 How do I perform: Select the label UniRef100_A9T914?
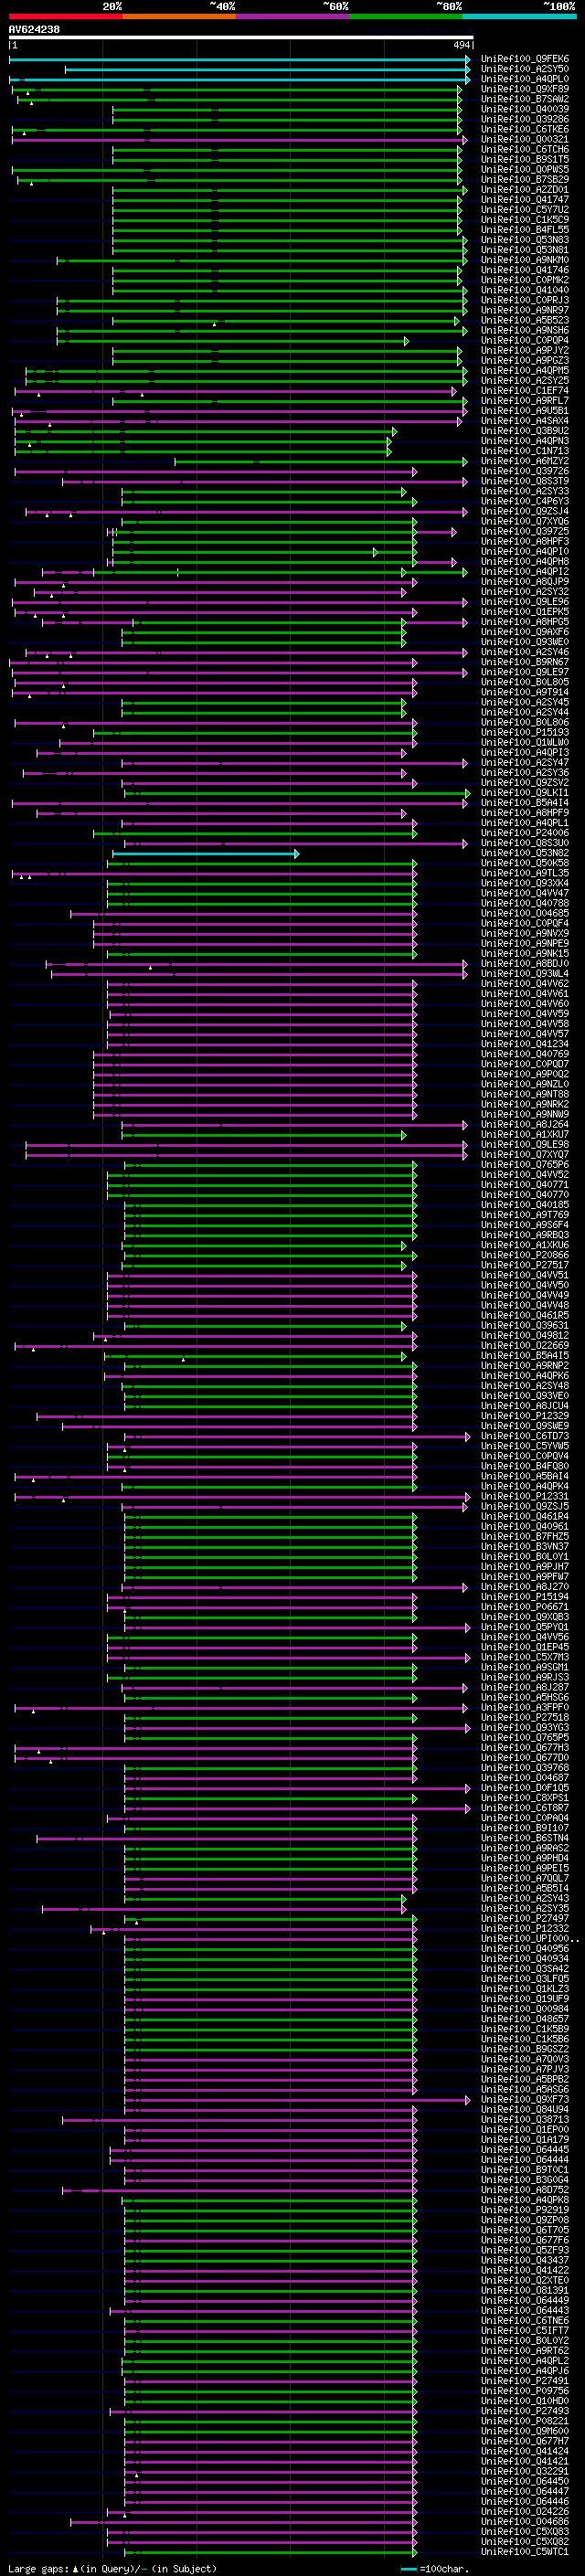pos(525,692)
